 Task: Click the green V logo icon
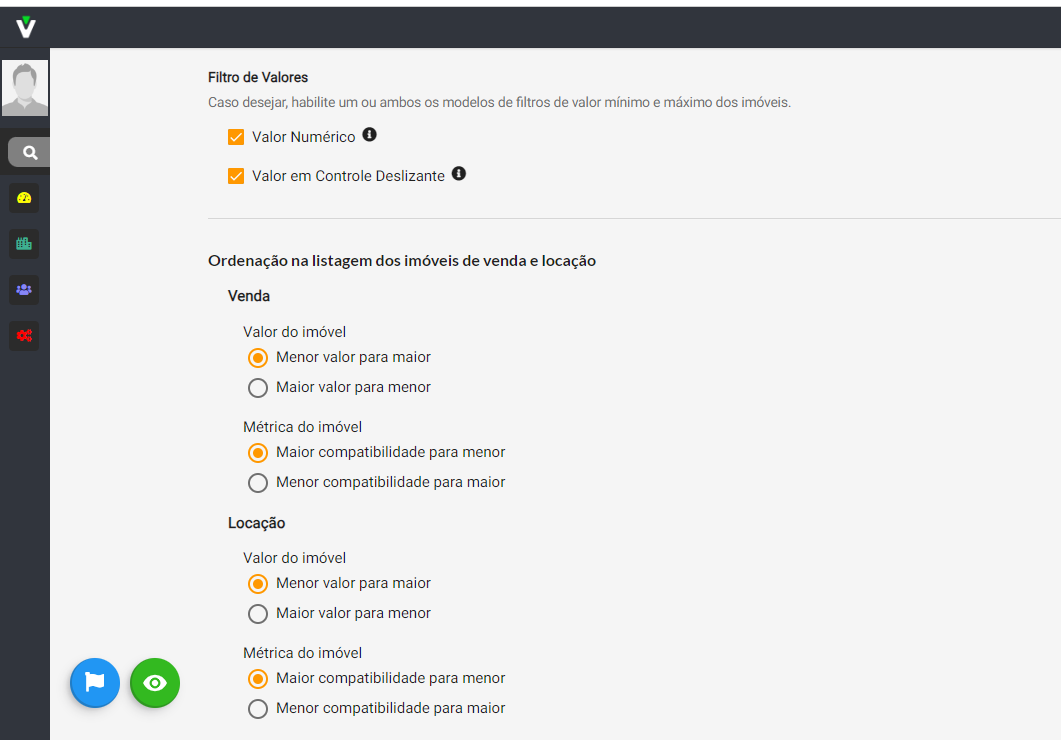26,27
